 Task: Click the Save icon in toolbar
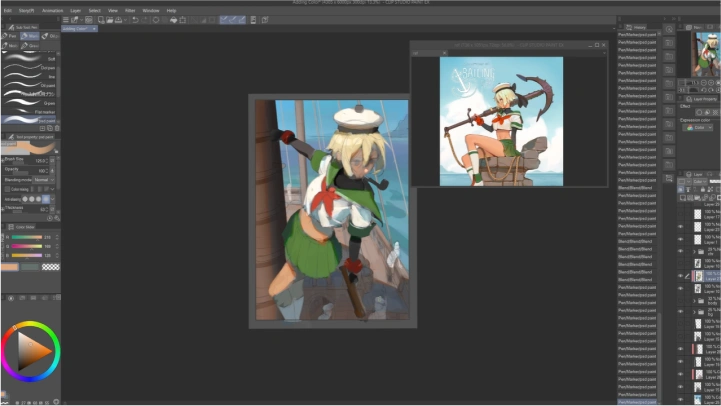[118, 20]
